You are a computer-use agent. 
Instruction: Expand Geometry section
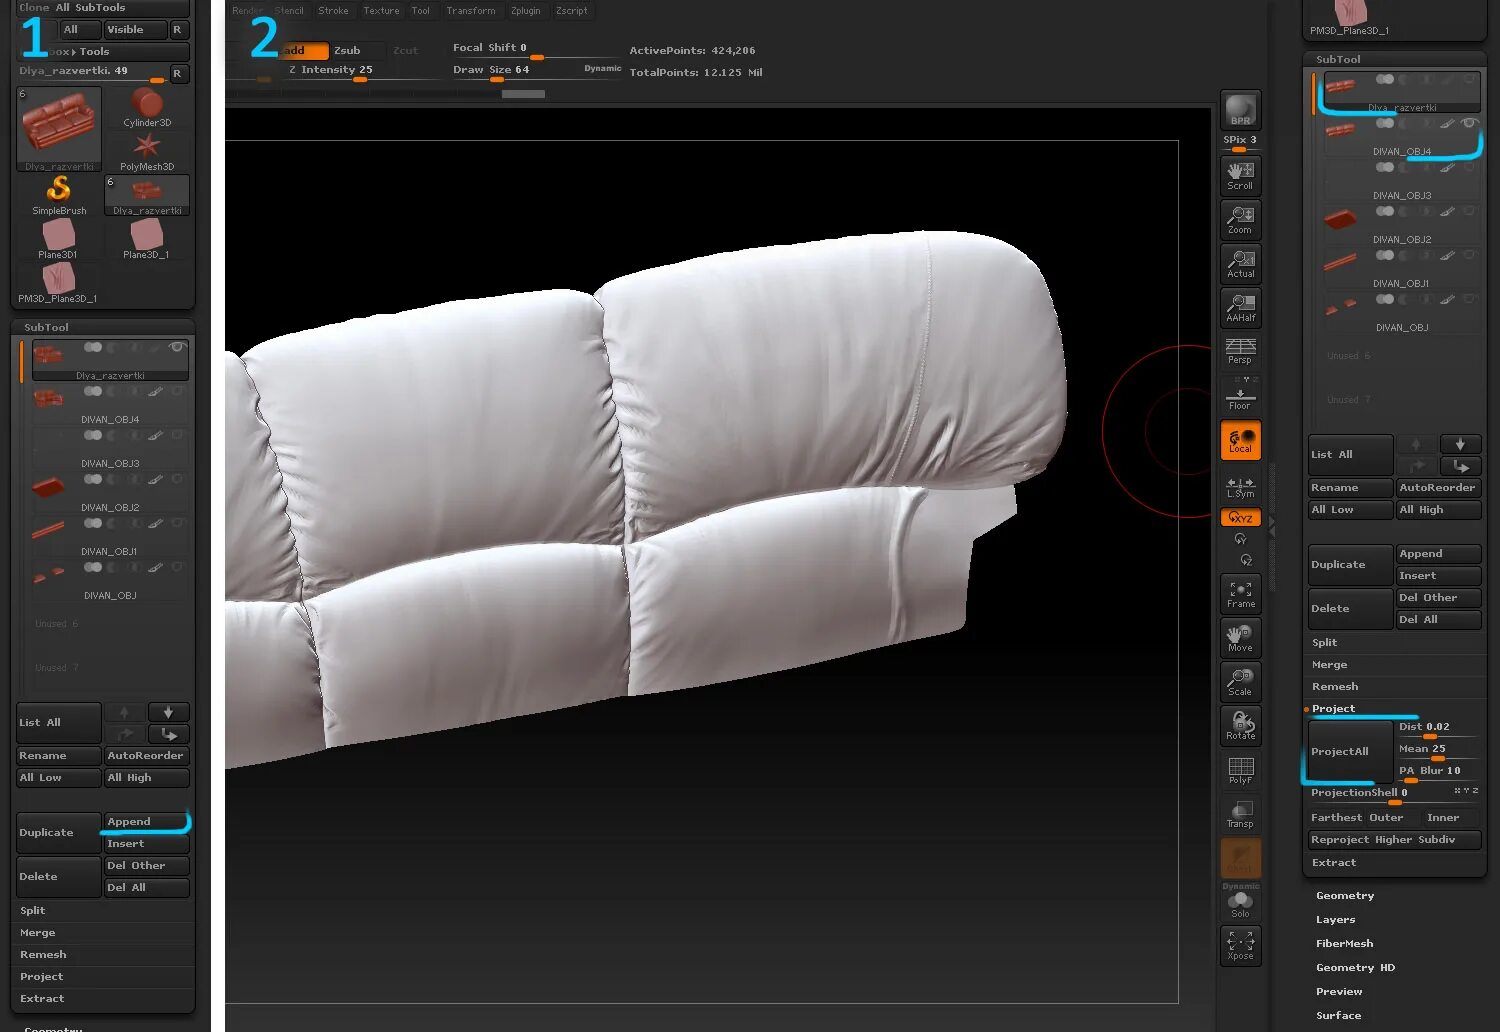(x=1345, y=895)
